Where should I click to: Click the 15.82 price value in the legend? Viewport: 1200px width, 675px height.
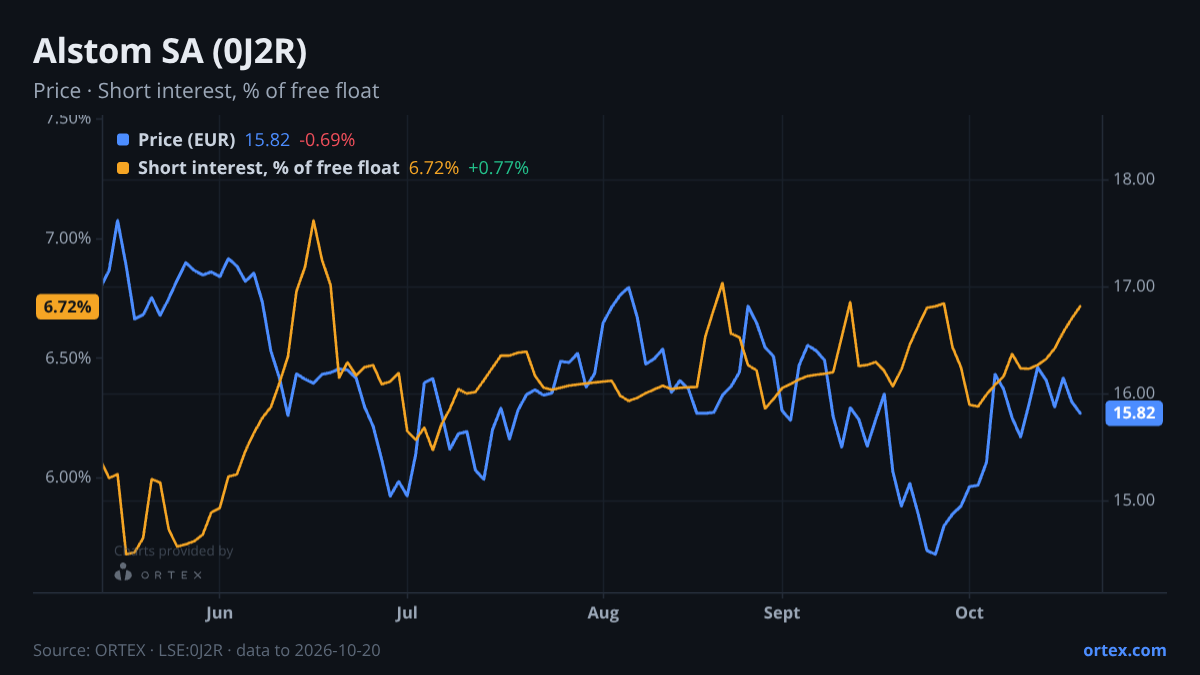[267, 140]
